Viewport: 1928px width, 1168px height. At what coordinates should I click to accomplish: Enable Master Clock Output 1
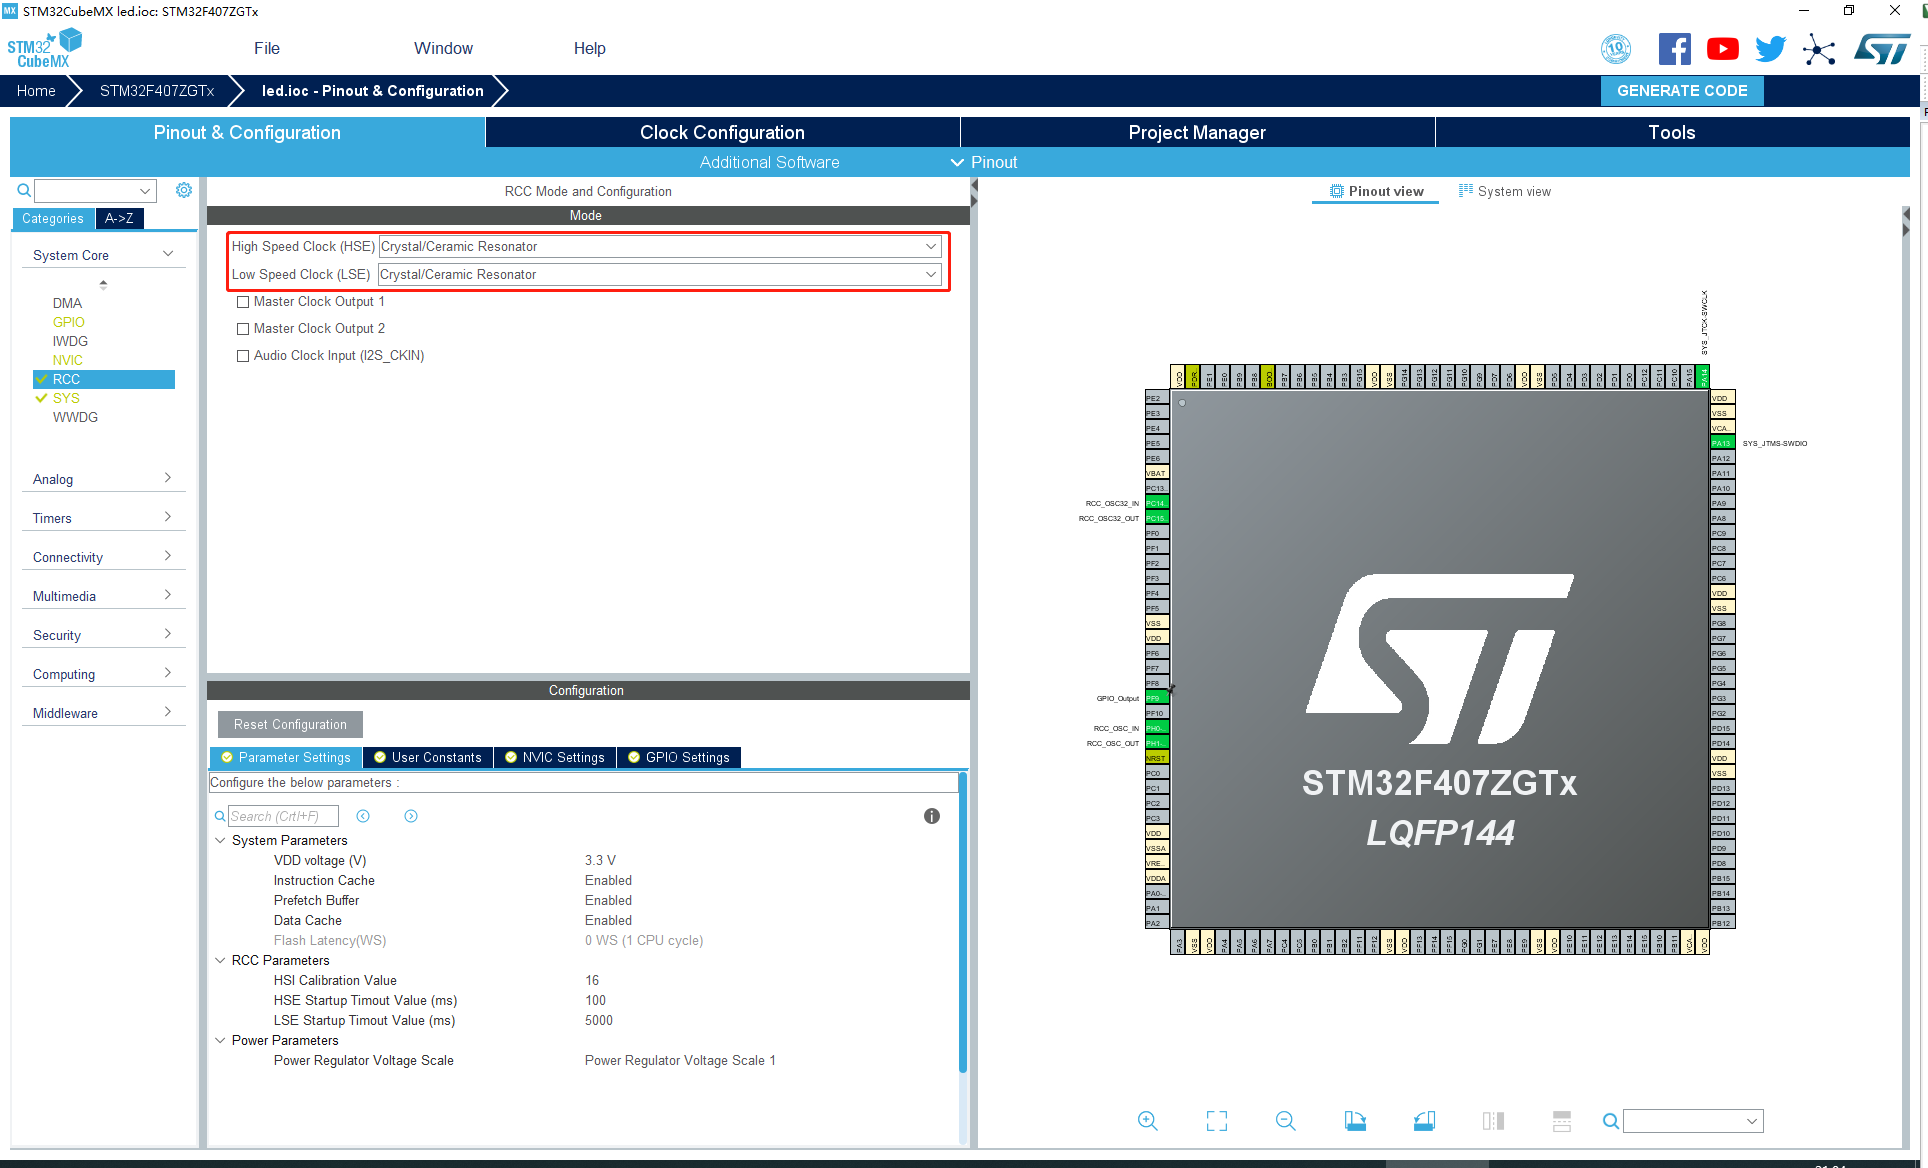[x=243, y=302]
